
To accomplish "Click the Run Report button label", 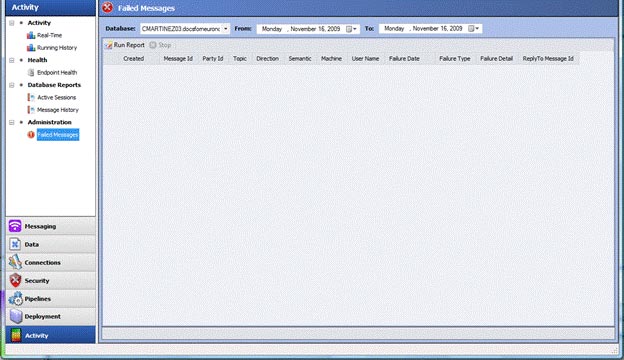I will click(x=129, y=45).
